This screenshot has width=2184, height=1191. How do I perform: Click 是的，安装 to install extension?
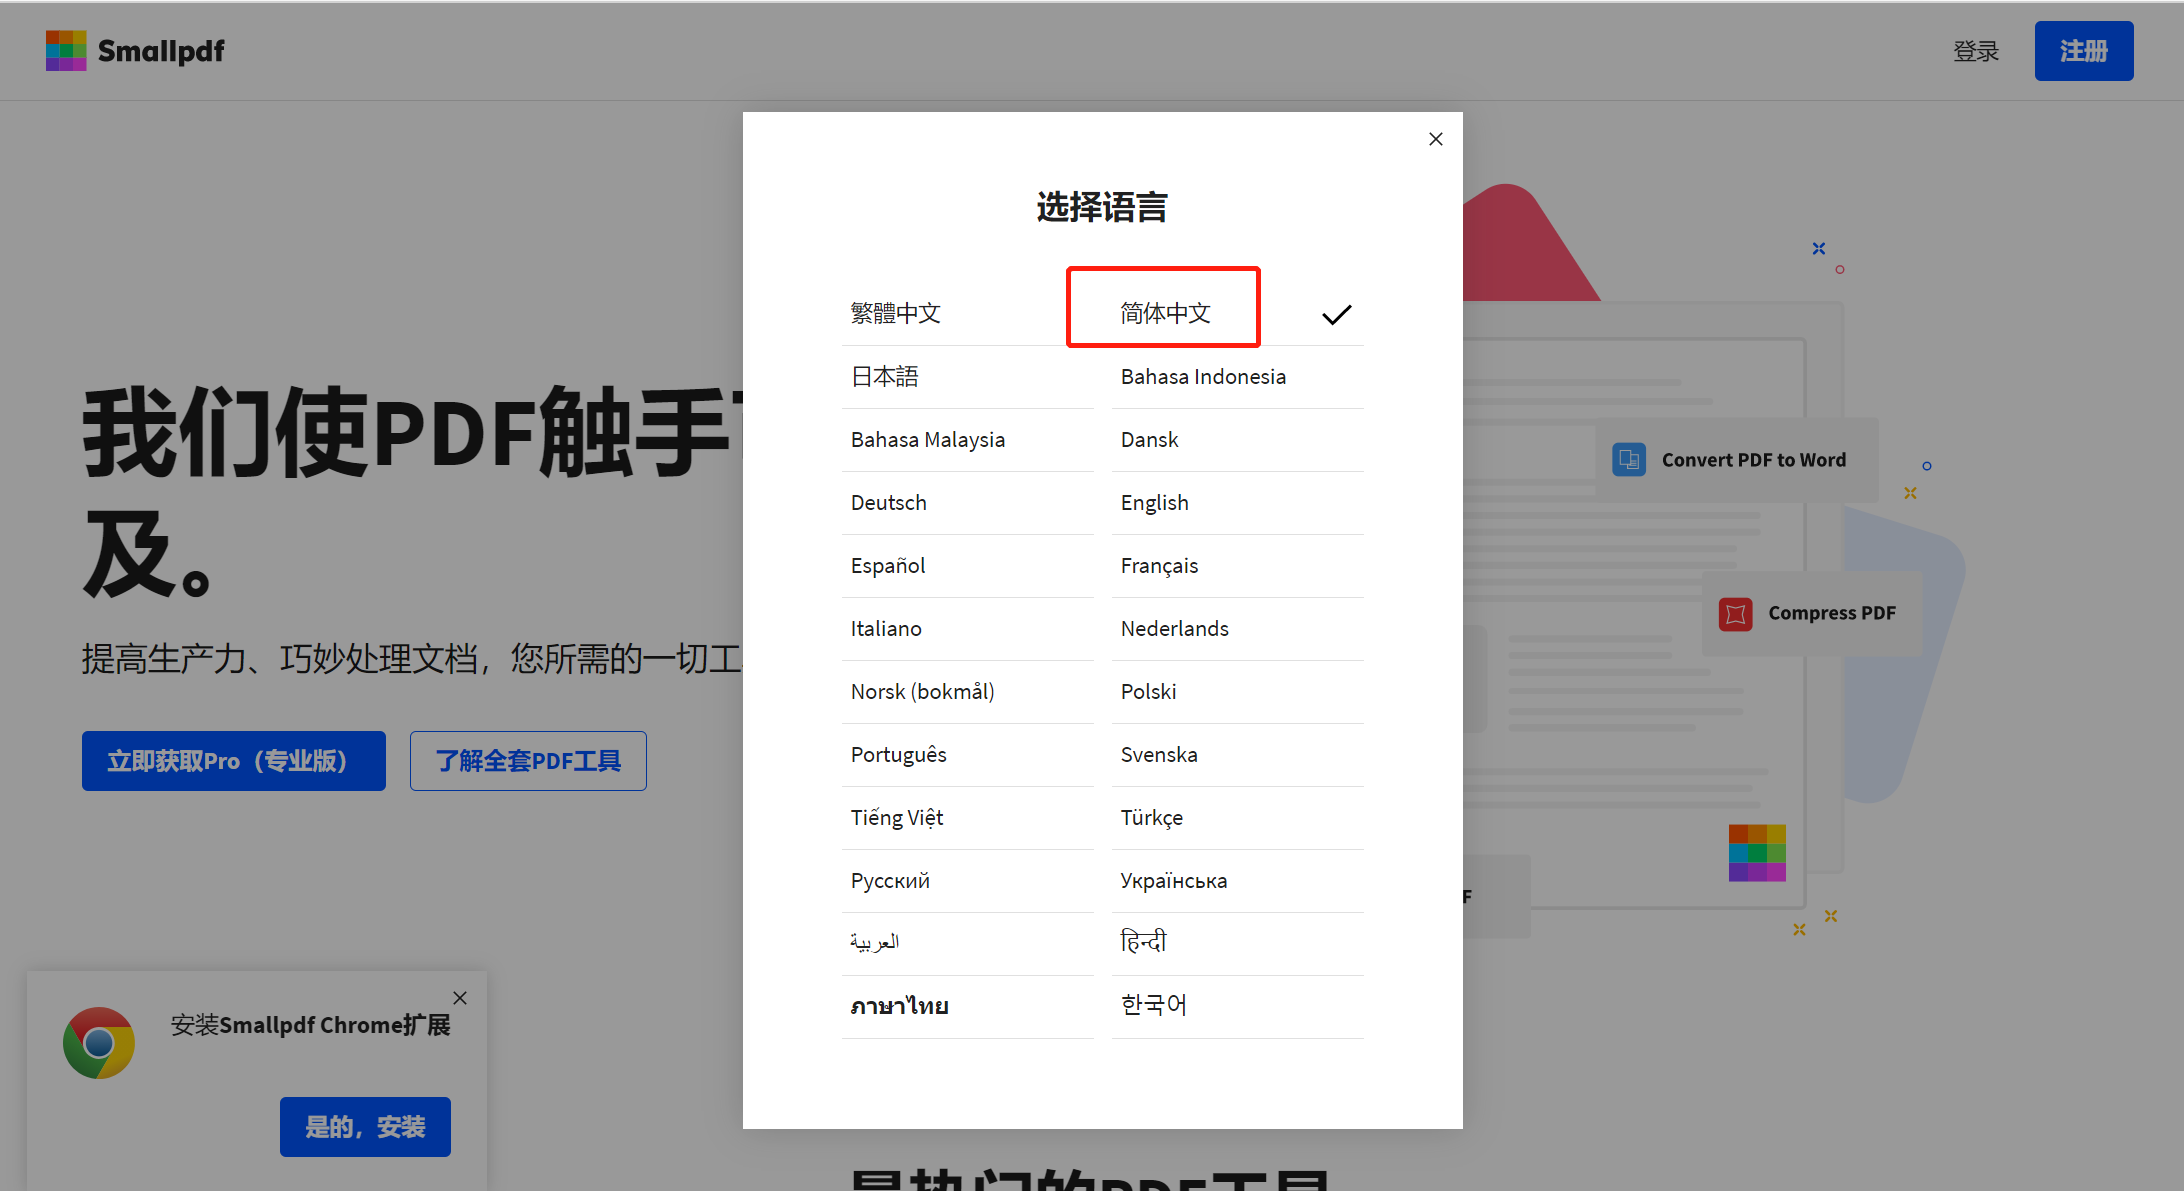tap(365, 1127)
